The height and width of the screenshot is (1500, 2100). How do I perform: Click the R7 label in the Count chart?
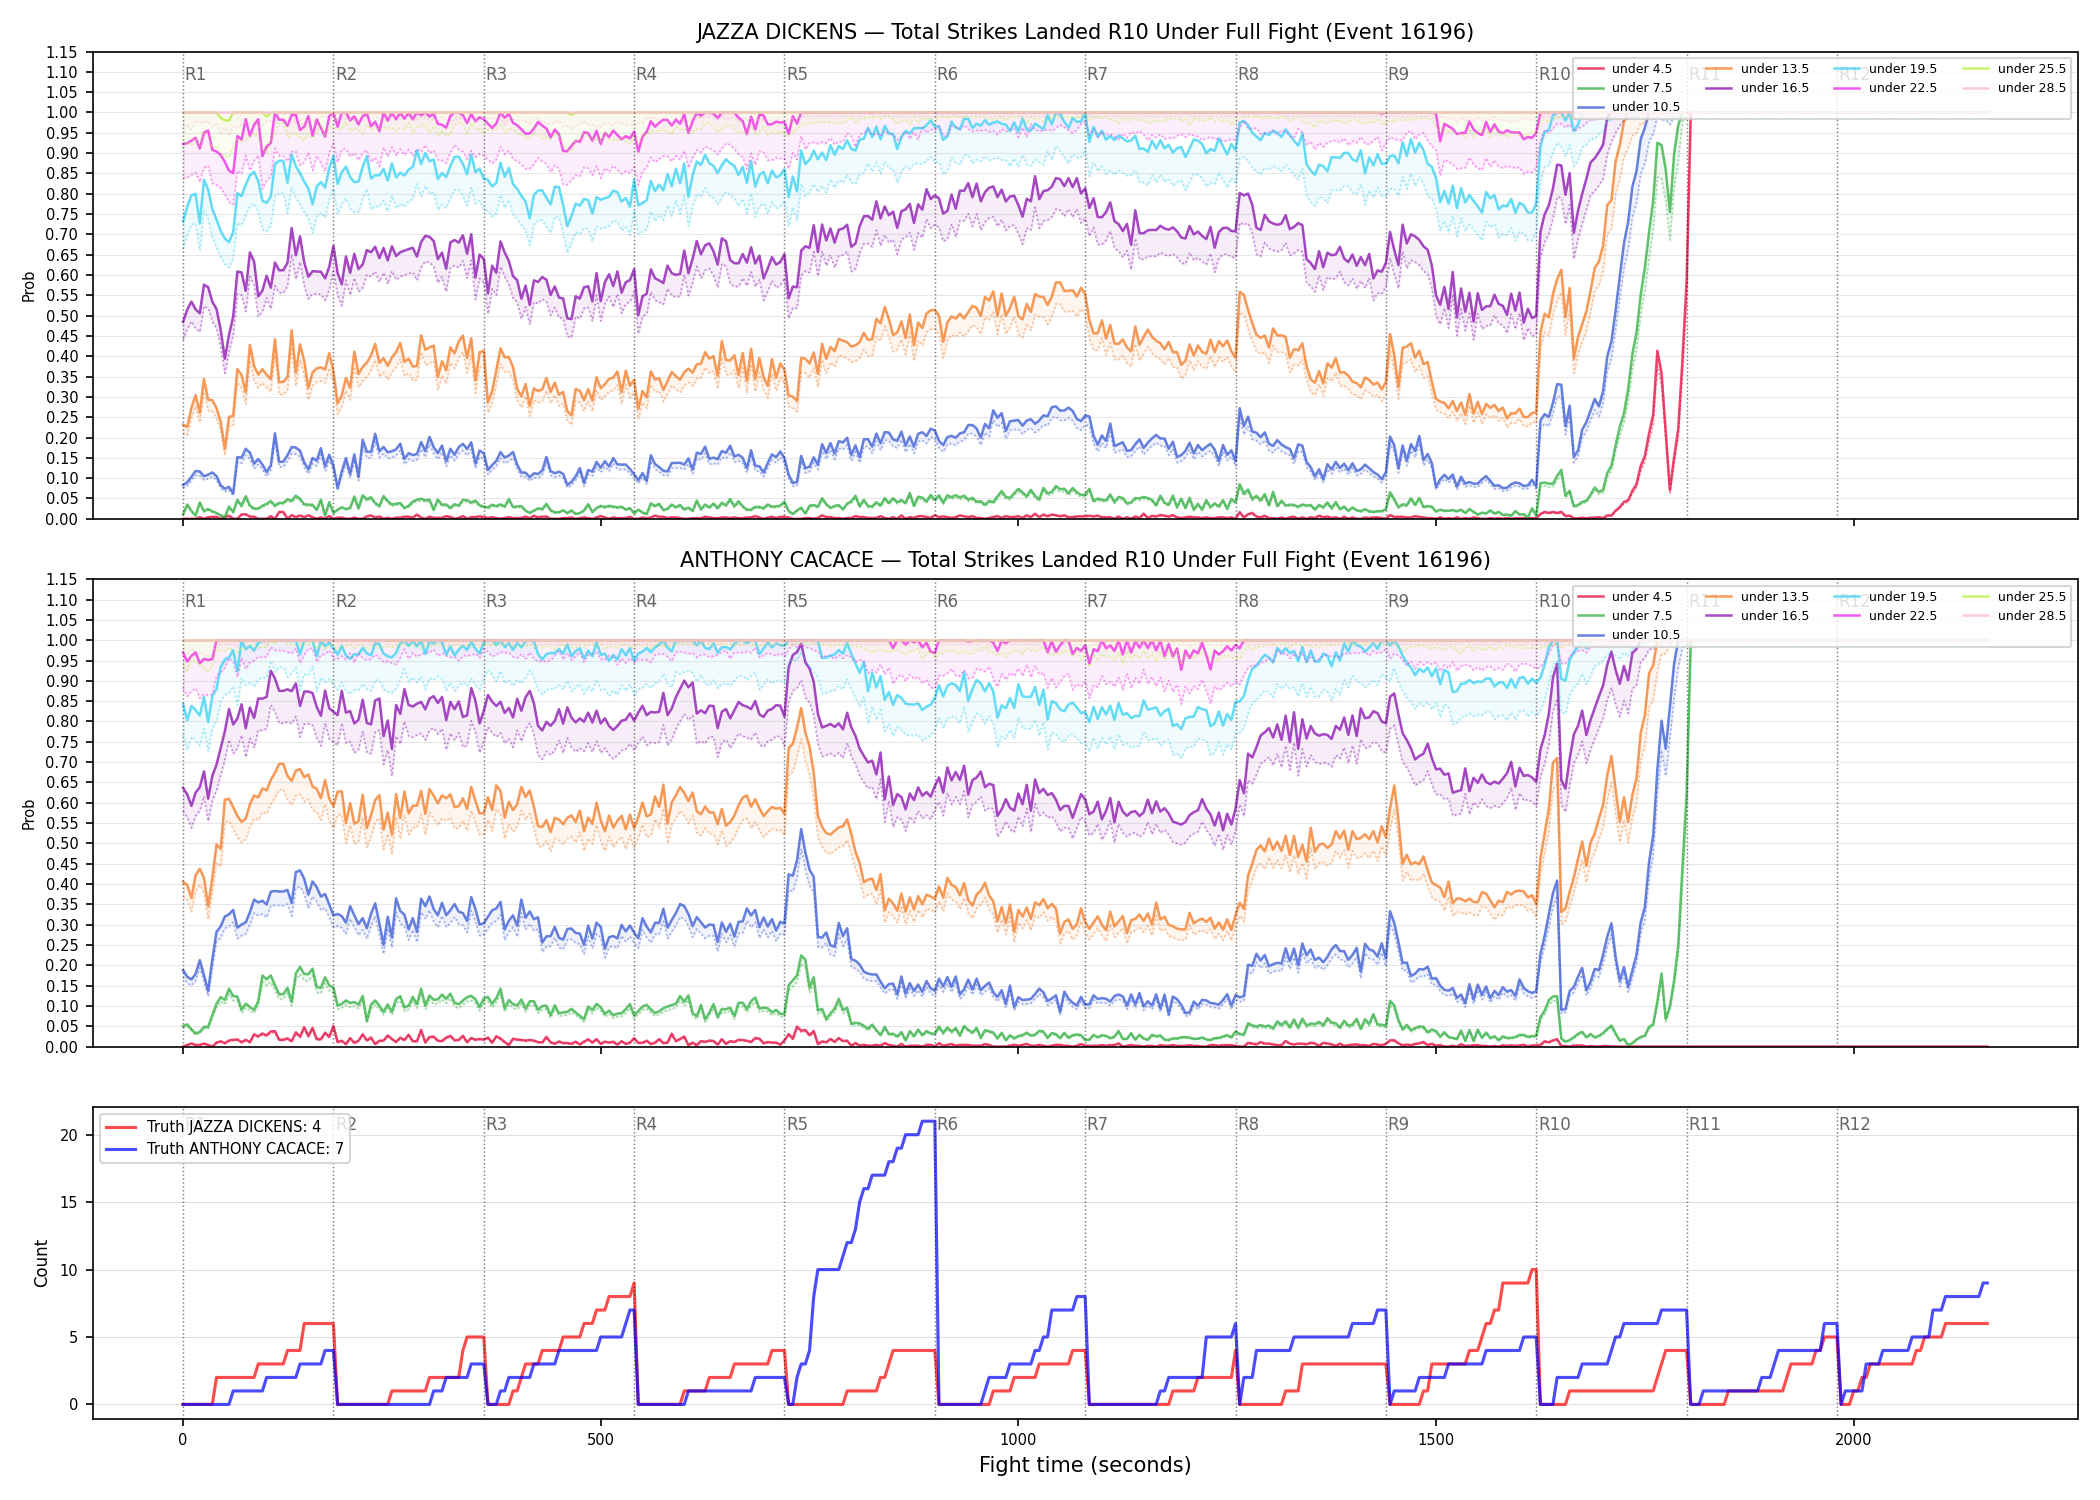click(x=1097, y=1124)
